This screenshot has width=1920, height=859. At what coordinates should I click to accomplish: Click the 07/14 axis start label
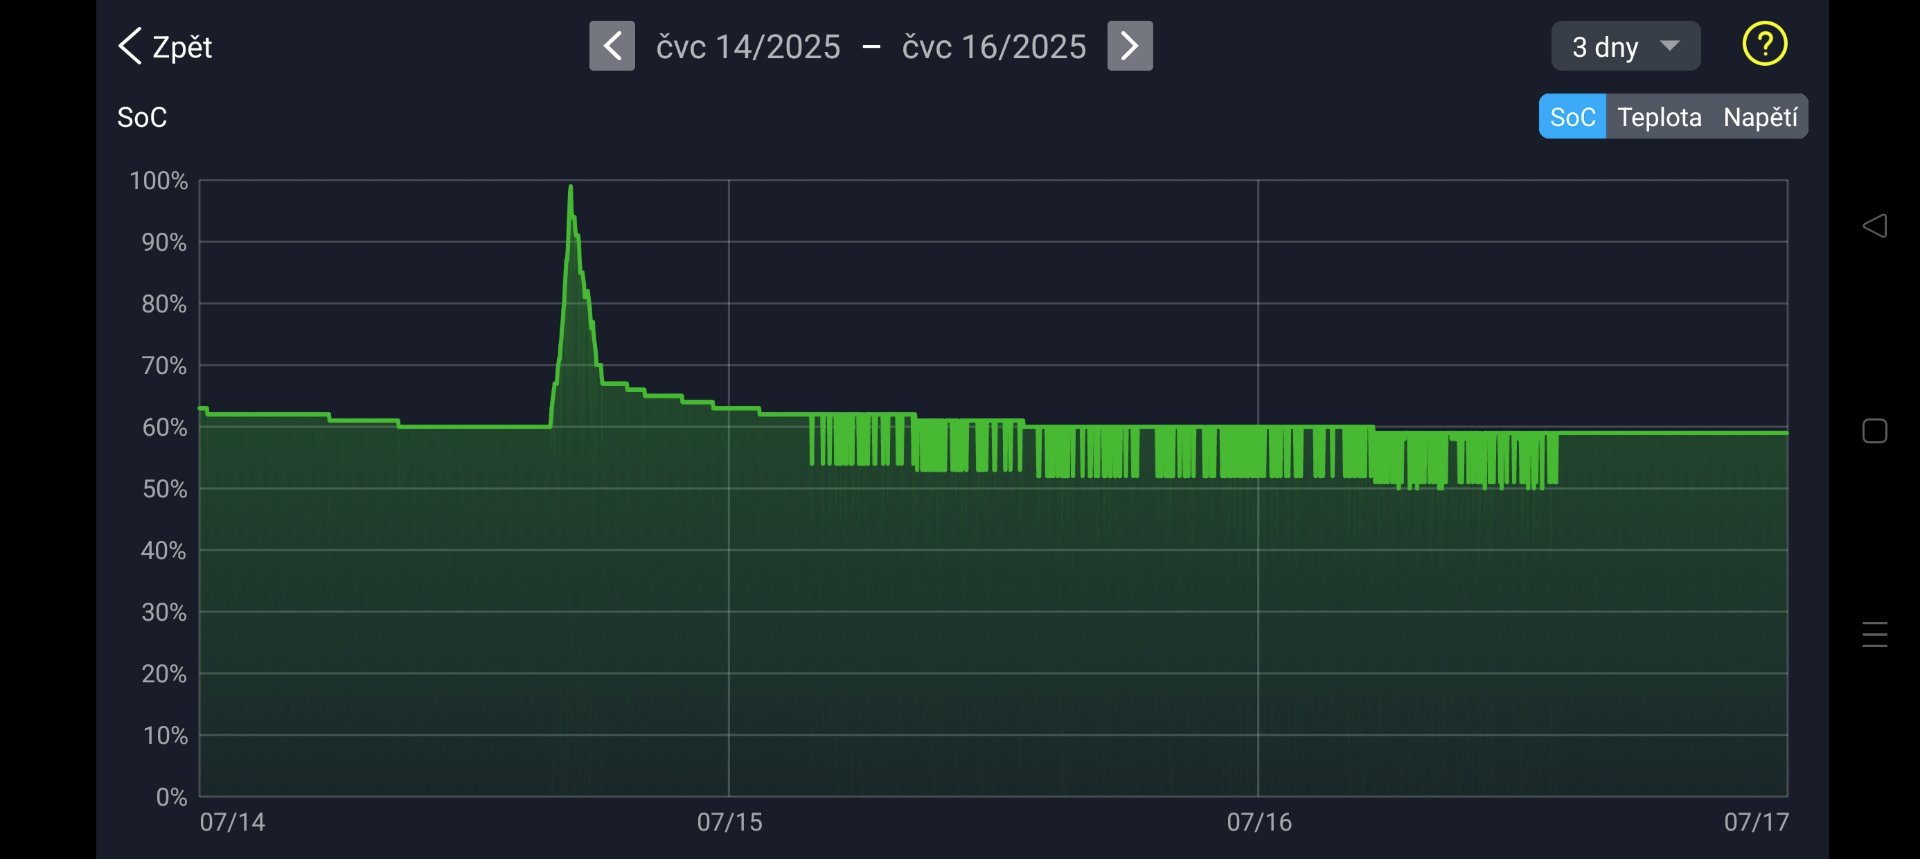tap(232, 822)
